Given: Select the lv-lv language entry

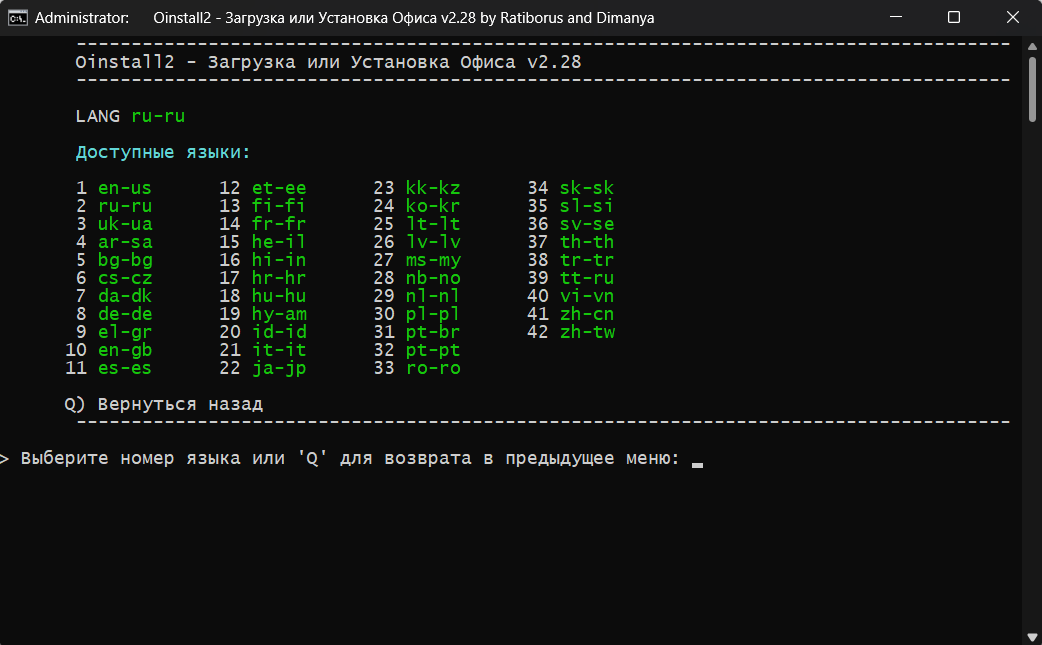Looking at the screenshot, I should (x=433, y=242).
